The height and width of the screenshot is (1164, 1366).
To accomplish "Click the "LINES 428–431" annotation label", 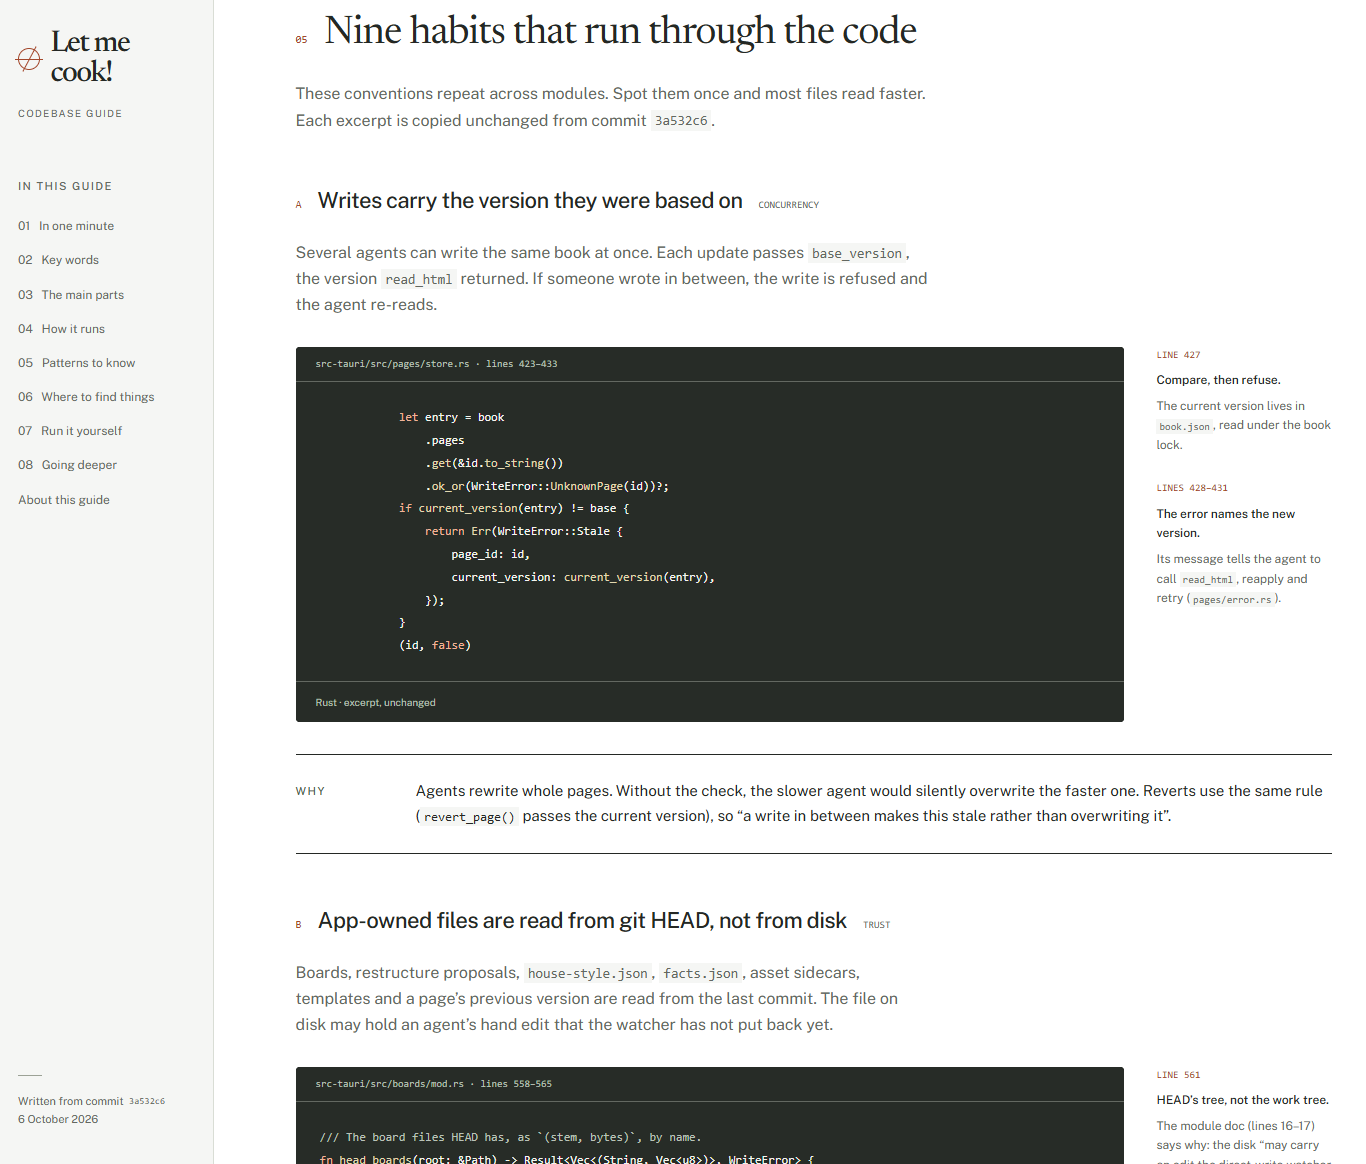I will (x=1192, y=488).
